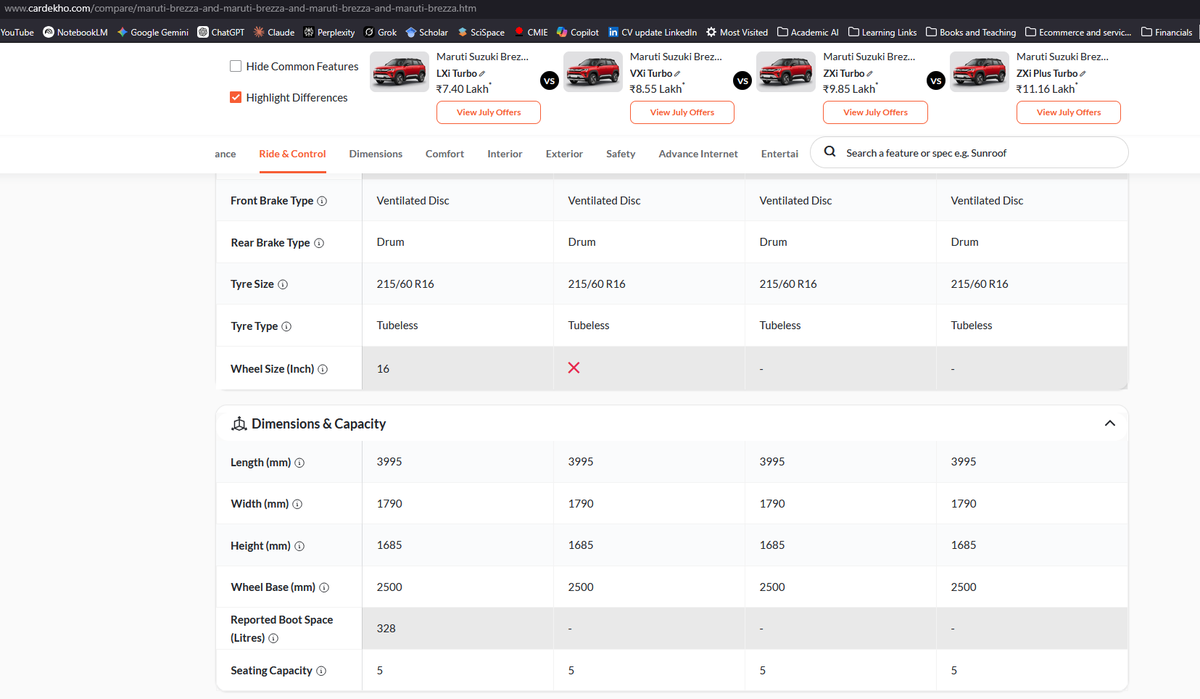This screenshot has height=699, width=1200.
Task: Collapse the Dimensions & Capacity section
Action: click(x=1109, y=423)
